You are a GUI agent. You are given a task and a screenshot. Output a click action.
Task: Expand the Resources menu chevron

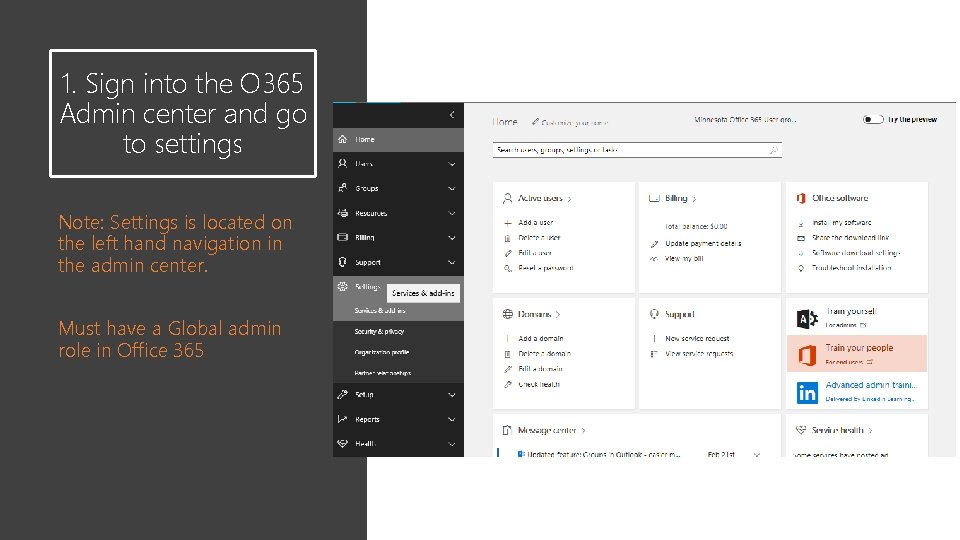[452, 214]
